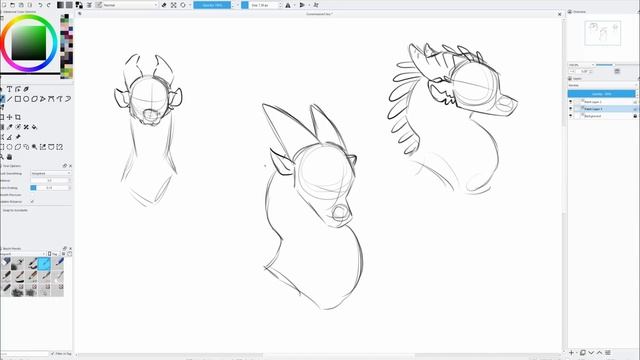
Task: Select the Crop tool
Action: click(x=18, y=117)
